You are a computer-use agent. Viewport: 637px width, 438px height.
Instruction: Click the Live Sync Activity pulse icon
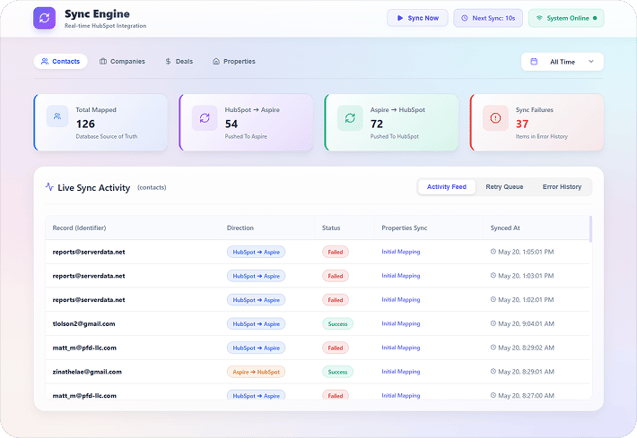click(x=50, y=187)
